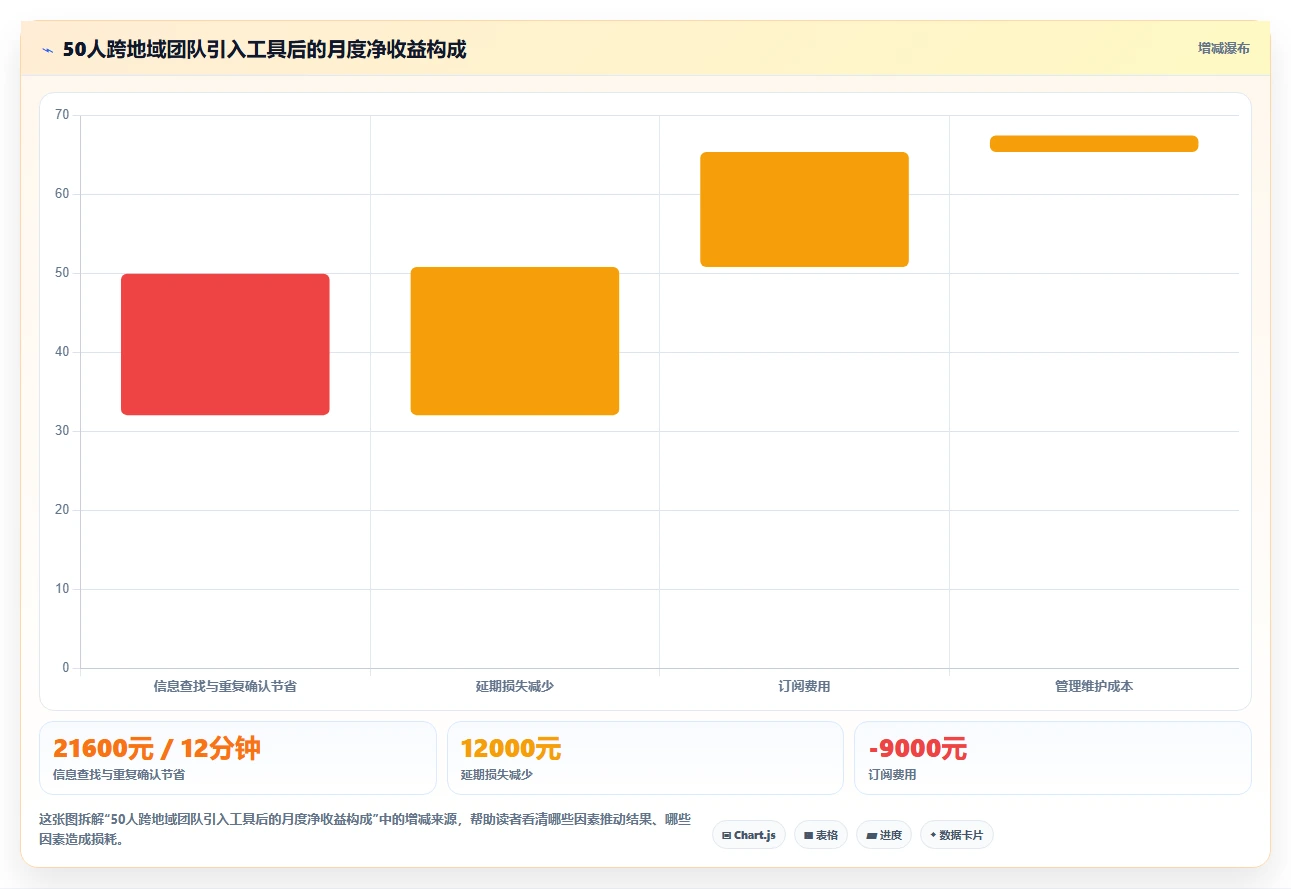Select the 进度 tag chip
Screen dimensions: 1291x889
[884, 835]
